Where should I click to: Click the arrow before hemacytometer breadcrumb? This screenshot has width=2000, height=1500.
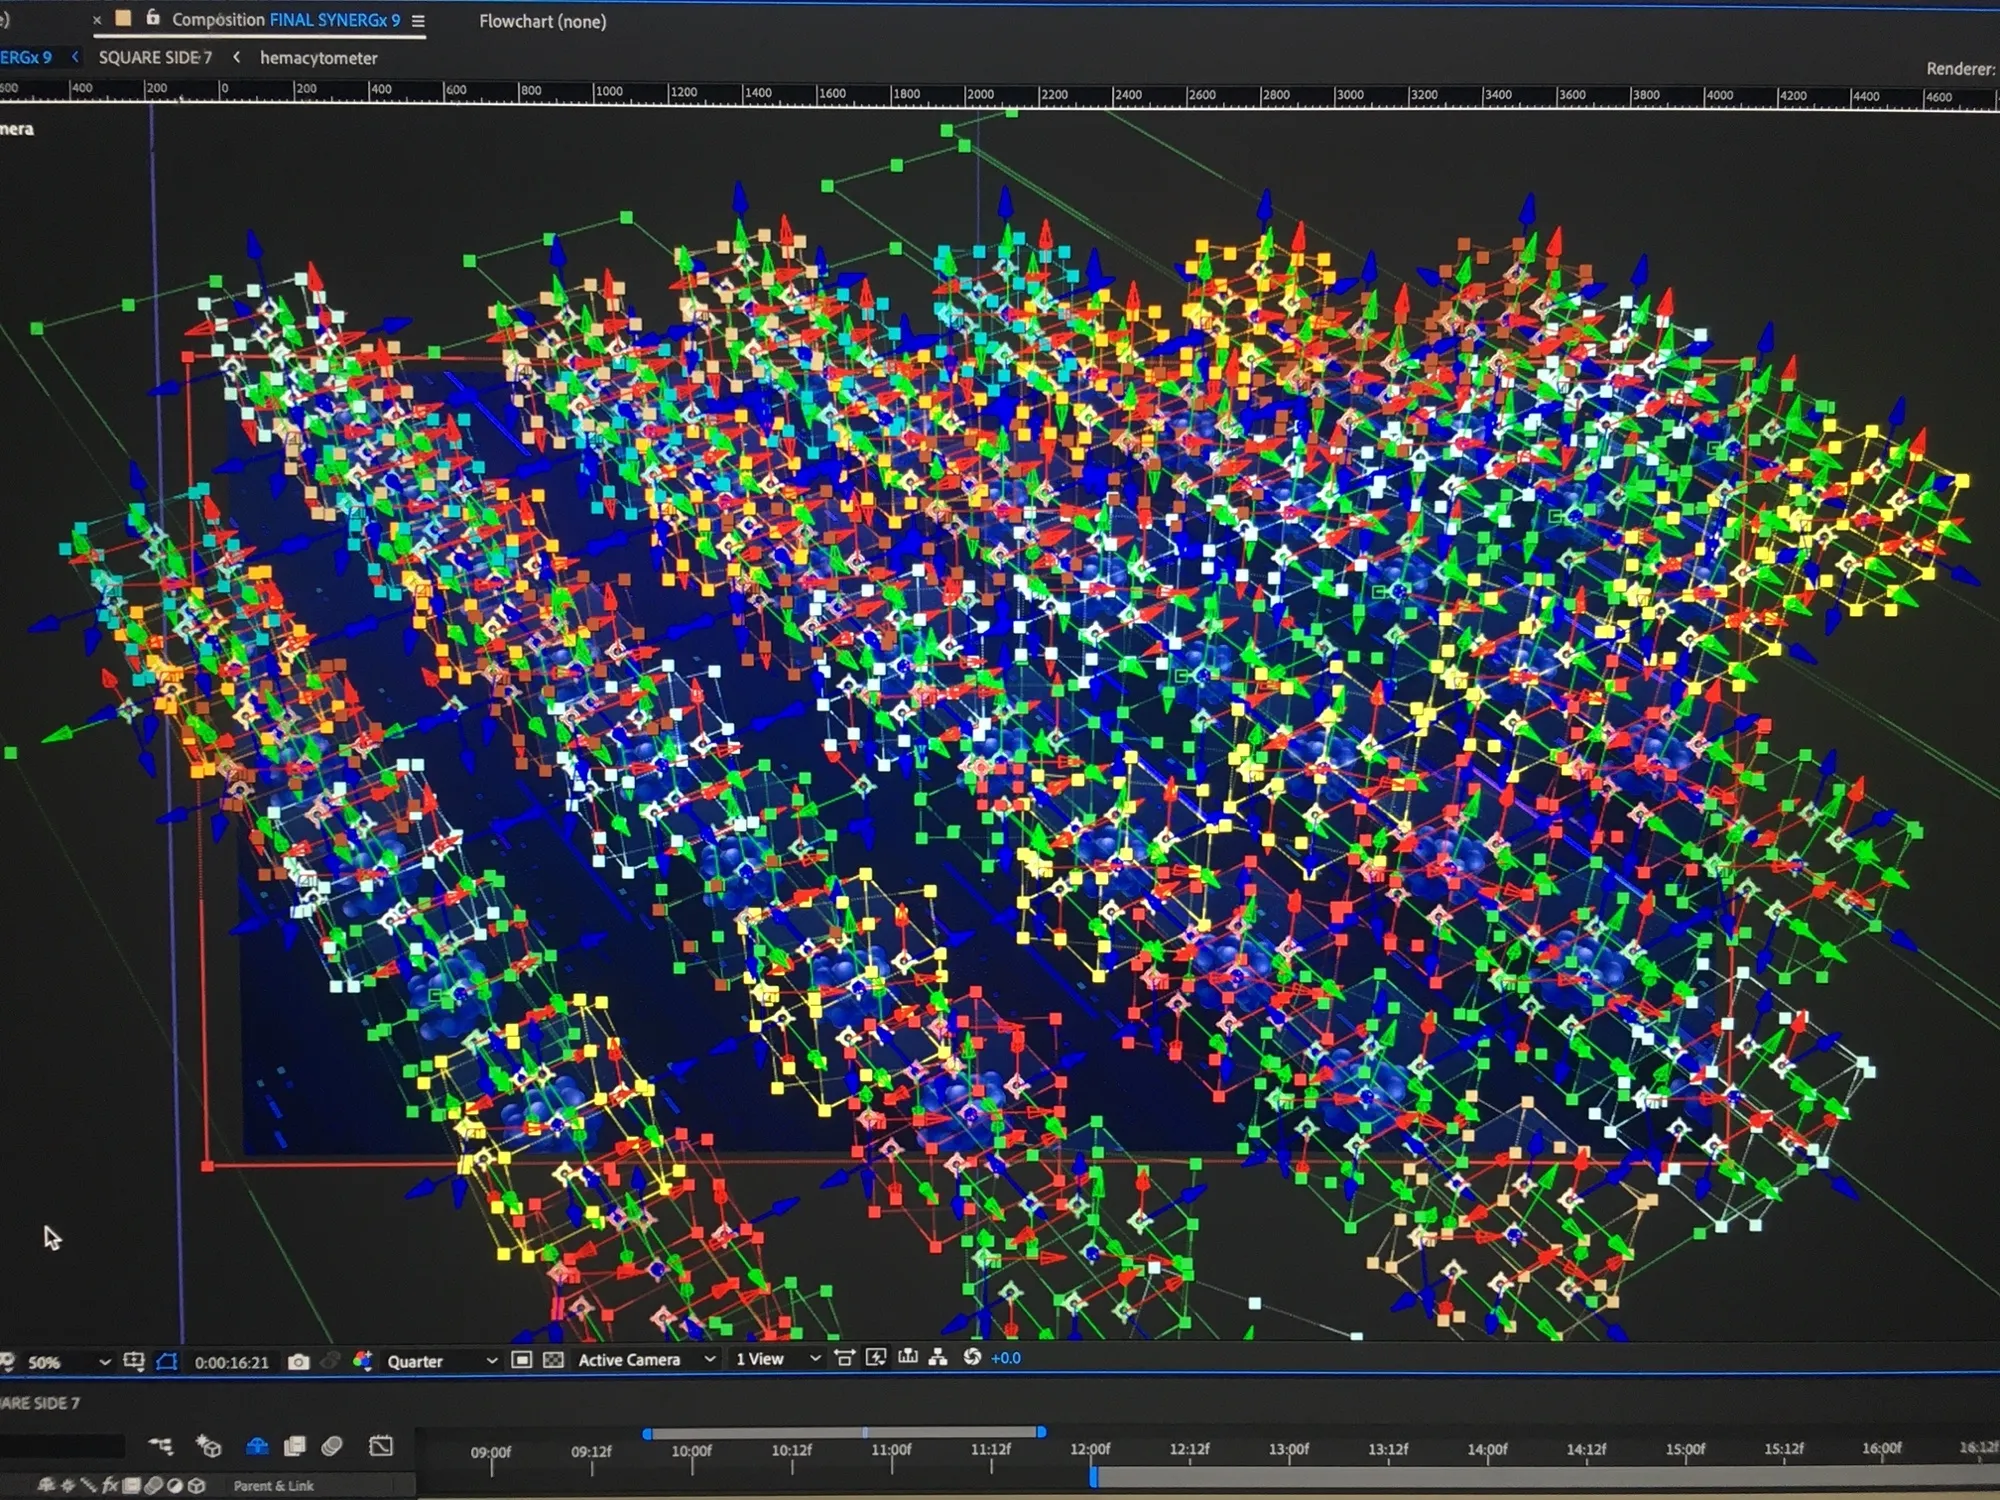(x=236, y=58)
